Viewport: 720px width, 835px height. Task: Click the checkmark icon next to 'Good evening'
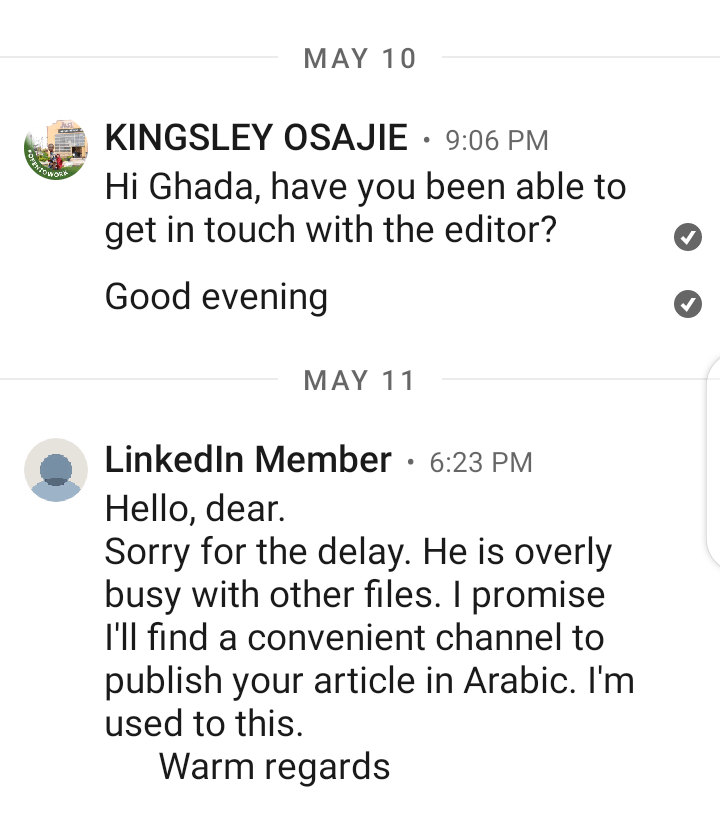click(687, 304)
